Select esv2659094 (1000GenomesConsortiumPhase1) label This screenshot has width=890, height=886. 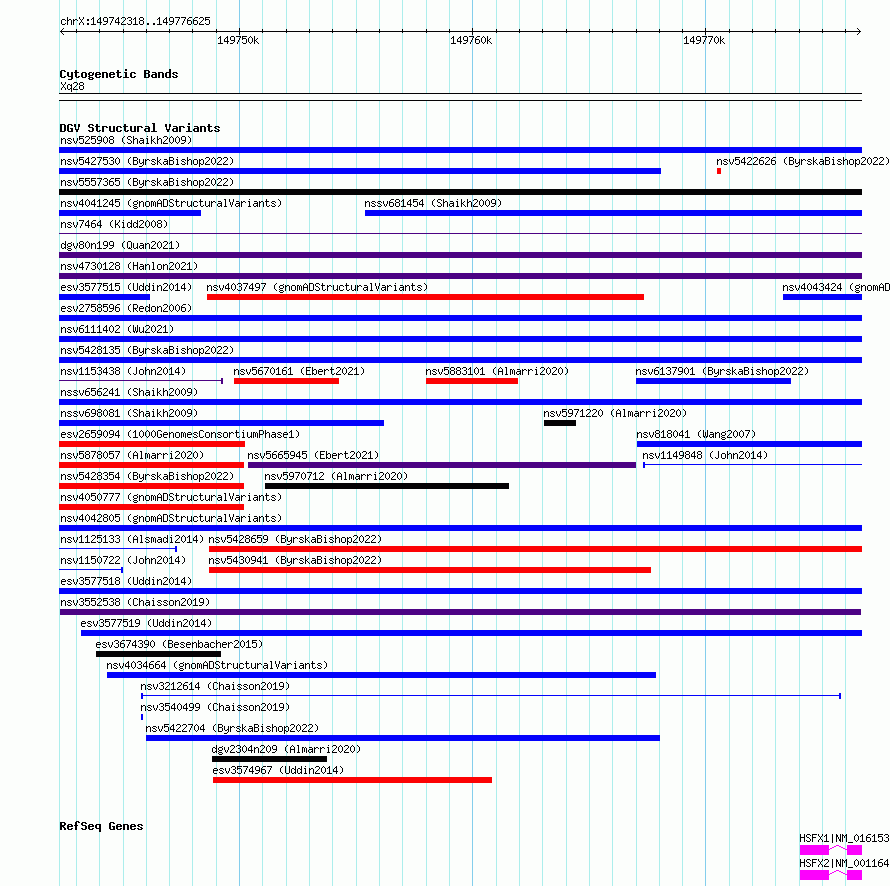(180, 434)
